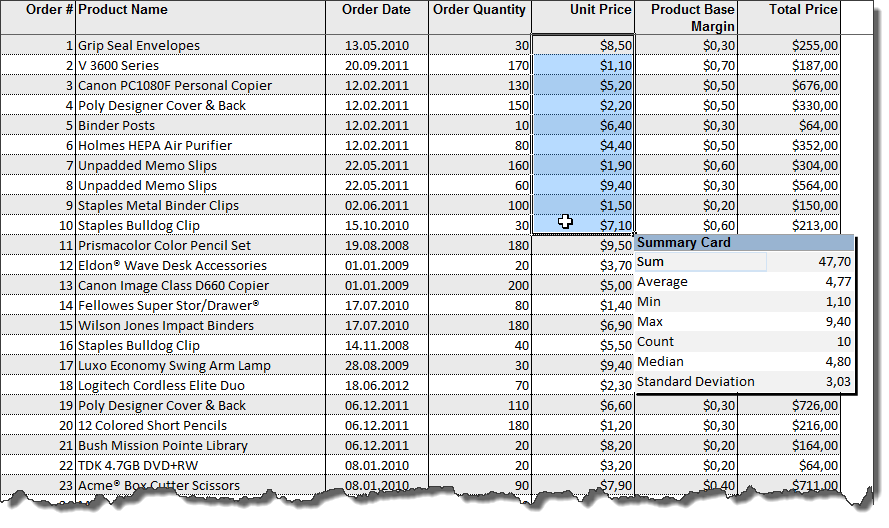
Task: Click the order date 18.06.2012 cell
Action: point(377,386)
